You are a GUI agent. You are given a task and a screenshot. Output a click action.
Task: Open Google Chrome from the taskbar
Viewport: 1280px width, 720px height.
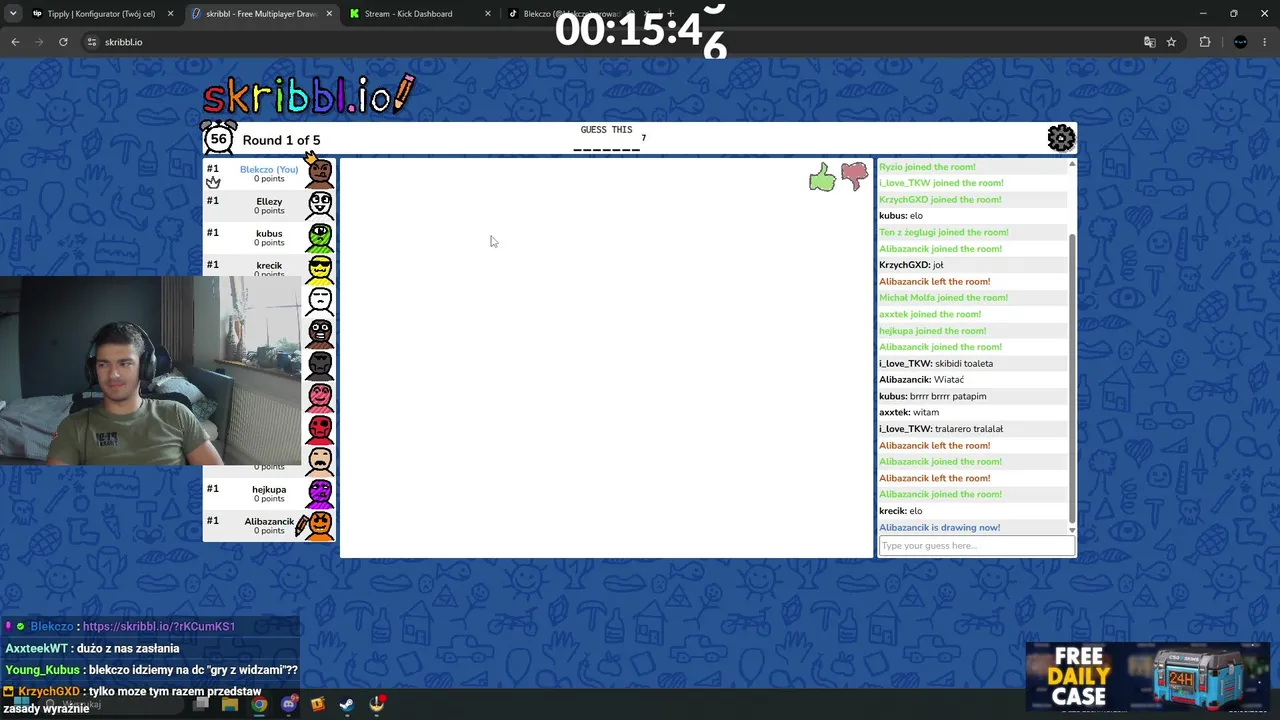pos(259,705)
